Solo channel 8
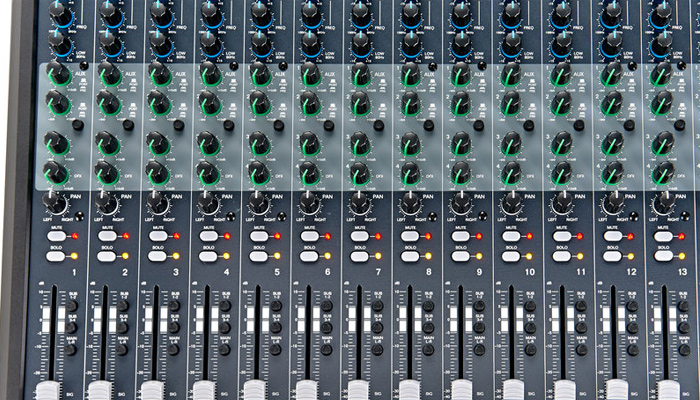 pyautogui.click(x=410, y=256)
